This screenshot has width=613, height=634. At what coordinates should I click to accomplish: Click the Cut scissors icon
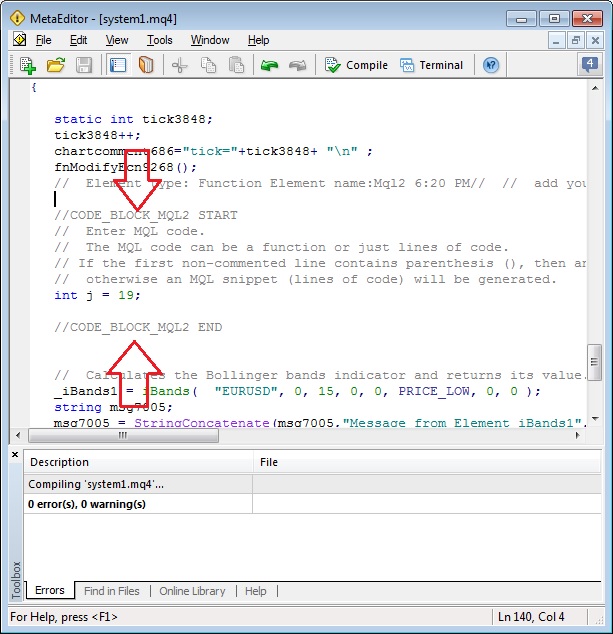pyautogui.click(x=180, y=65)
